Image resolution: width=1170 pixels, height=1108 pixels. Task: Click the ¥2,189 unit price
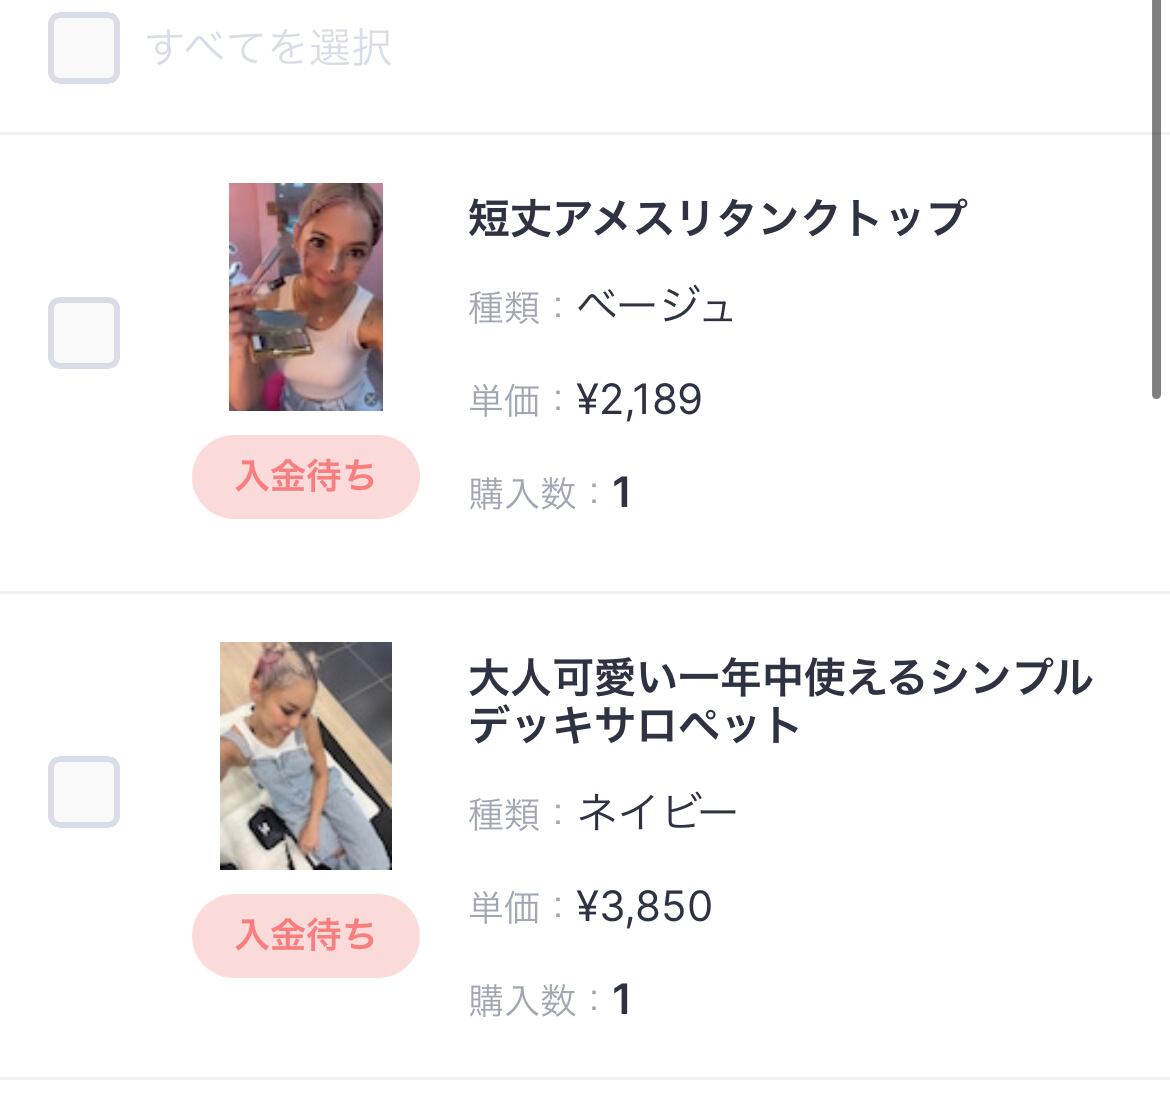(x=639, y=400)
